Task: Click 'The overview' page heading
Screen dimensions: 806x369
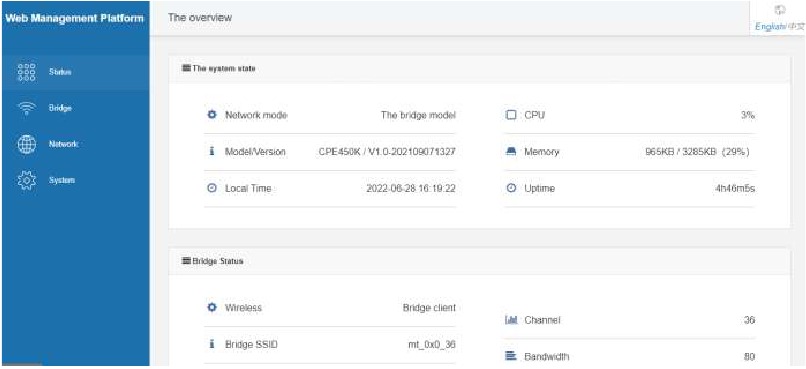Action: pyautogui.click(x=199, y=17)
